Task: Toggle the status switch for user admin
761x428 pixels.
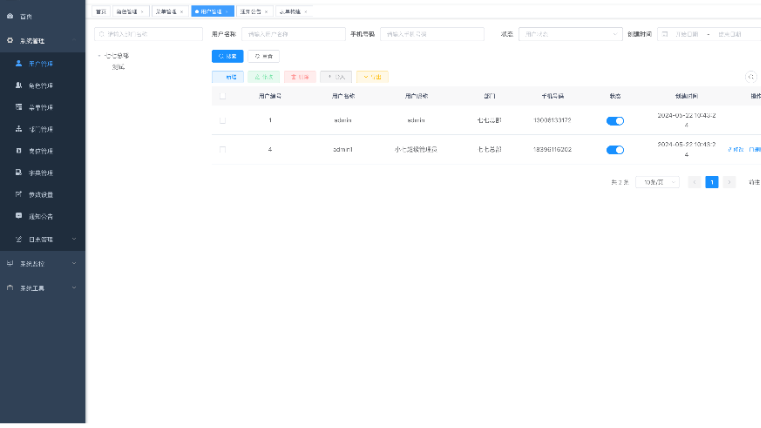Action: pos(615,120)
